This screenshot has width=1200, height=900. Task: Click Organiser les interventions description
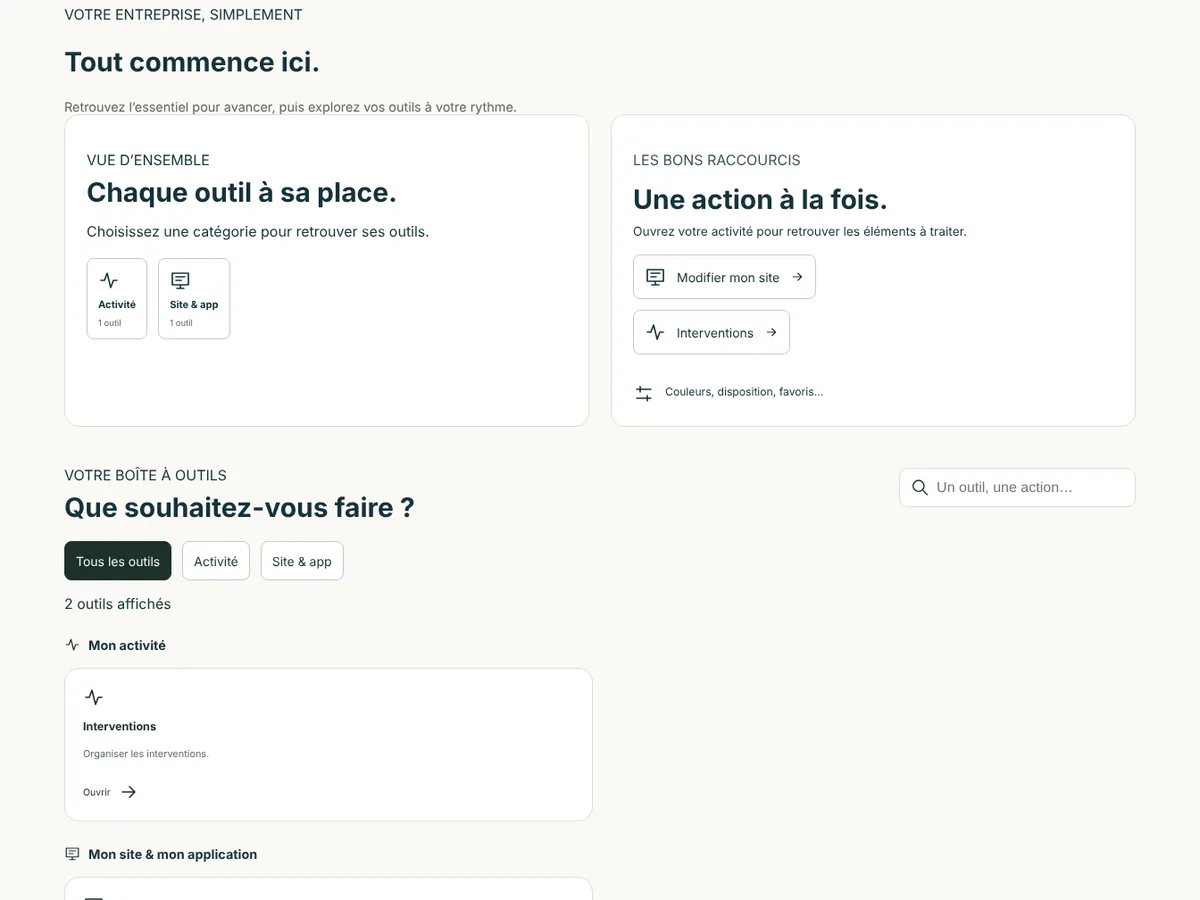point(146,754)
